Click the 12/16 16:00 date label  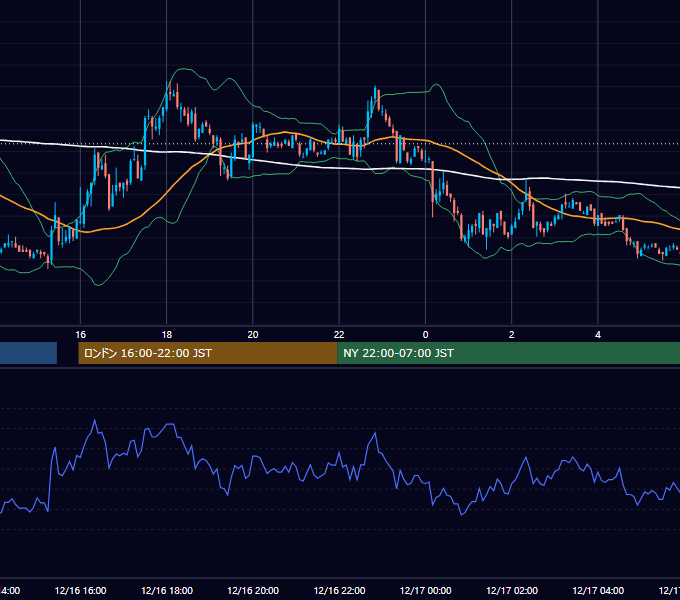click(x=81, y=590)
